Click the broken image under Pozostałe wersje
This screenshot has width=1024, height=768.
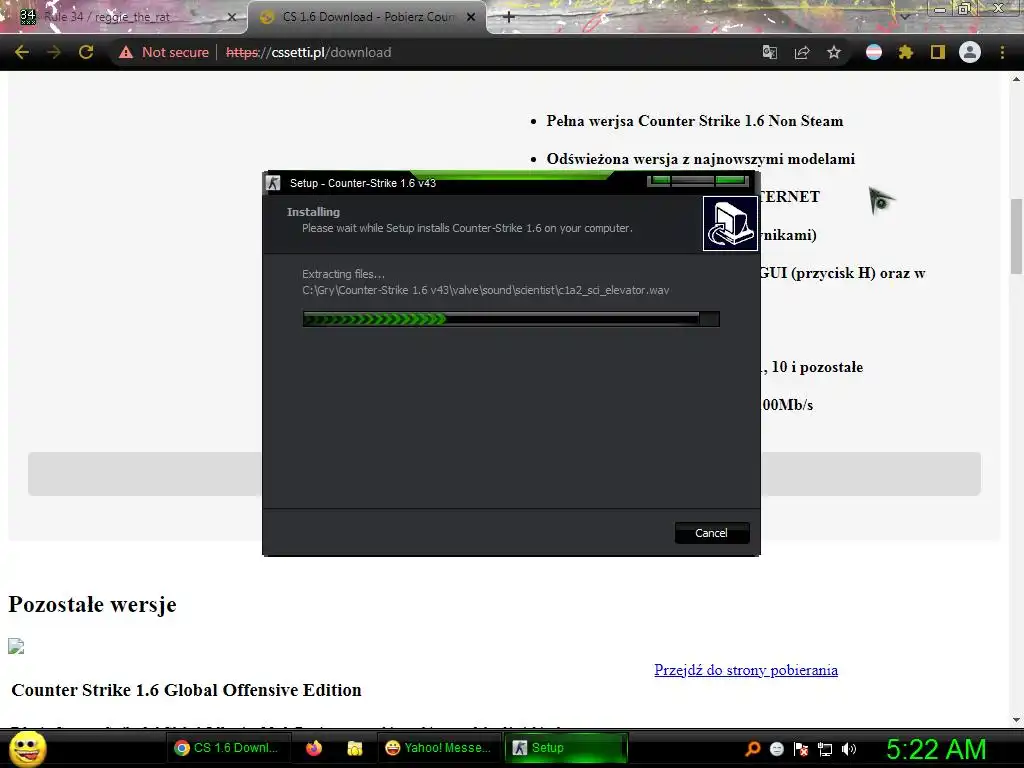(x=16, y=647)
